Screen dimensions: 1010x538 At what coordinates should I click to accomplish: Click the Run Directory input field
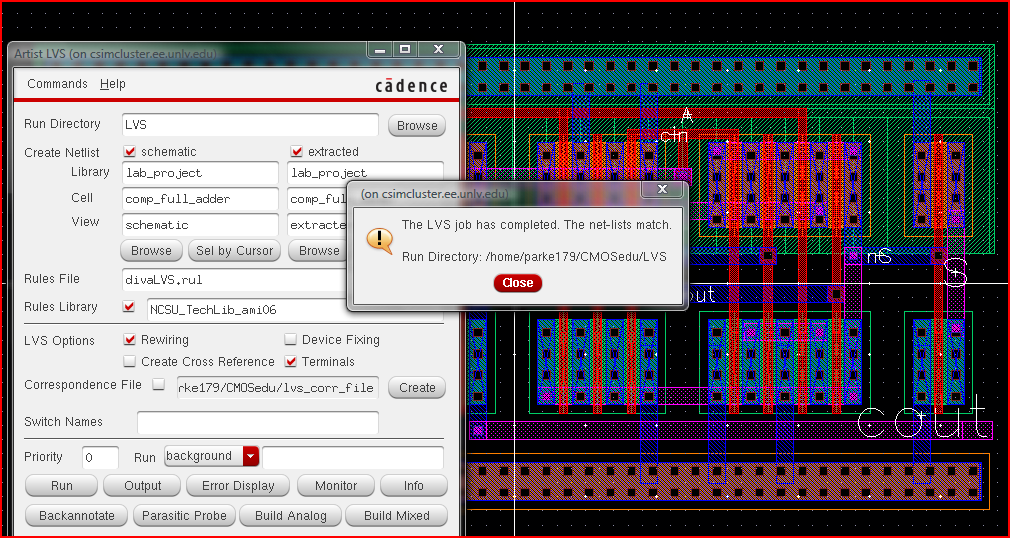(x=249, y=125)
